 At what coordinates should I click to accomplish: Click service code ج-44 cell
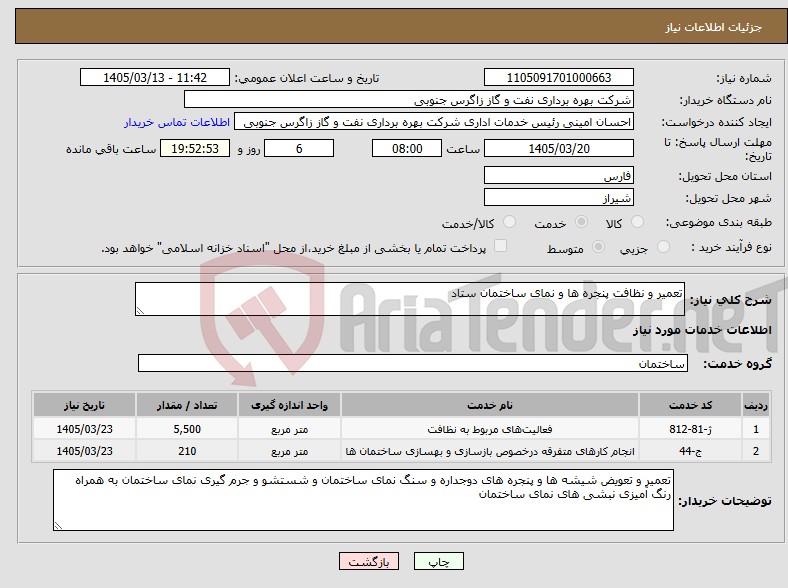(691, 451)
